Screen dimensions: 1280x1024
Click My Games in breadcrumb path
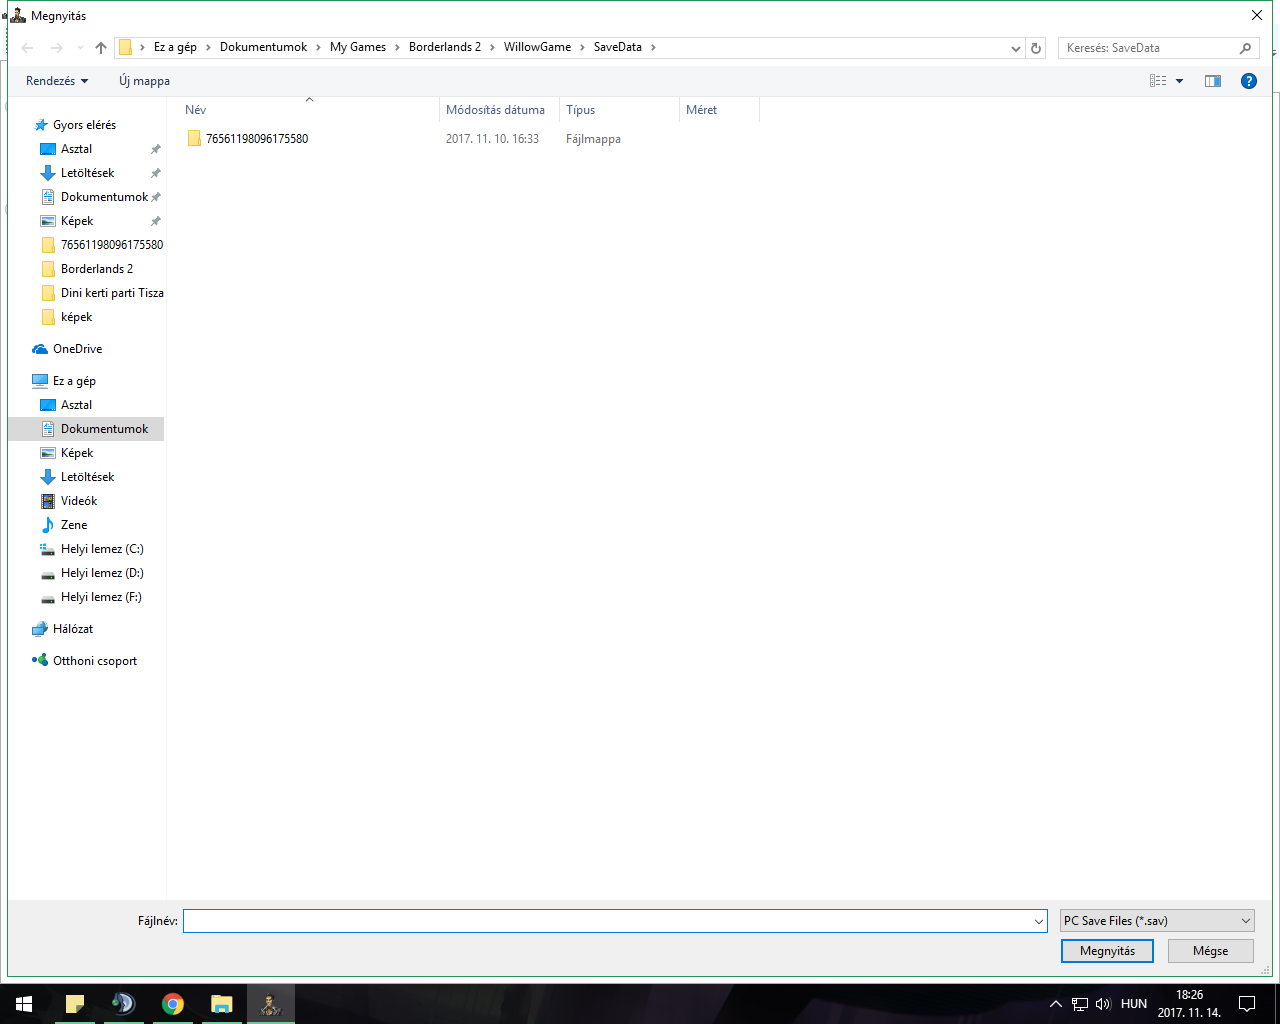click(358, 47)
